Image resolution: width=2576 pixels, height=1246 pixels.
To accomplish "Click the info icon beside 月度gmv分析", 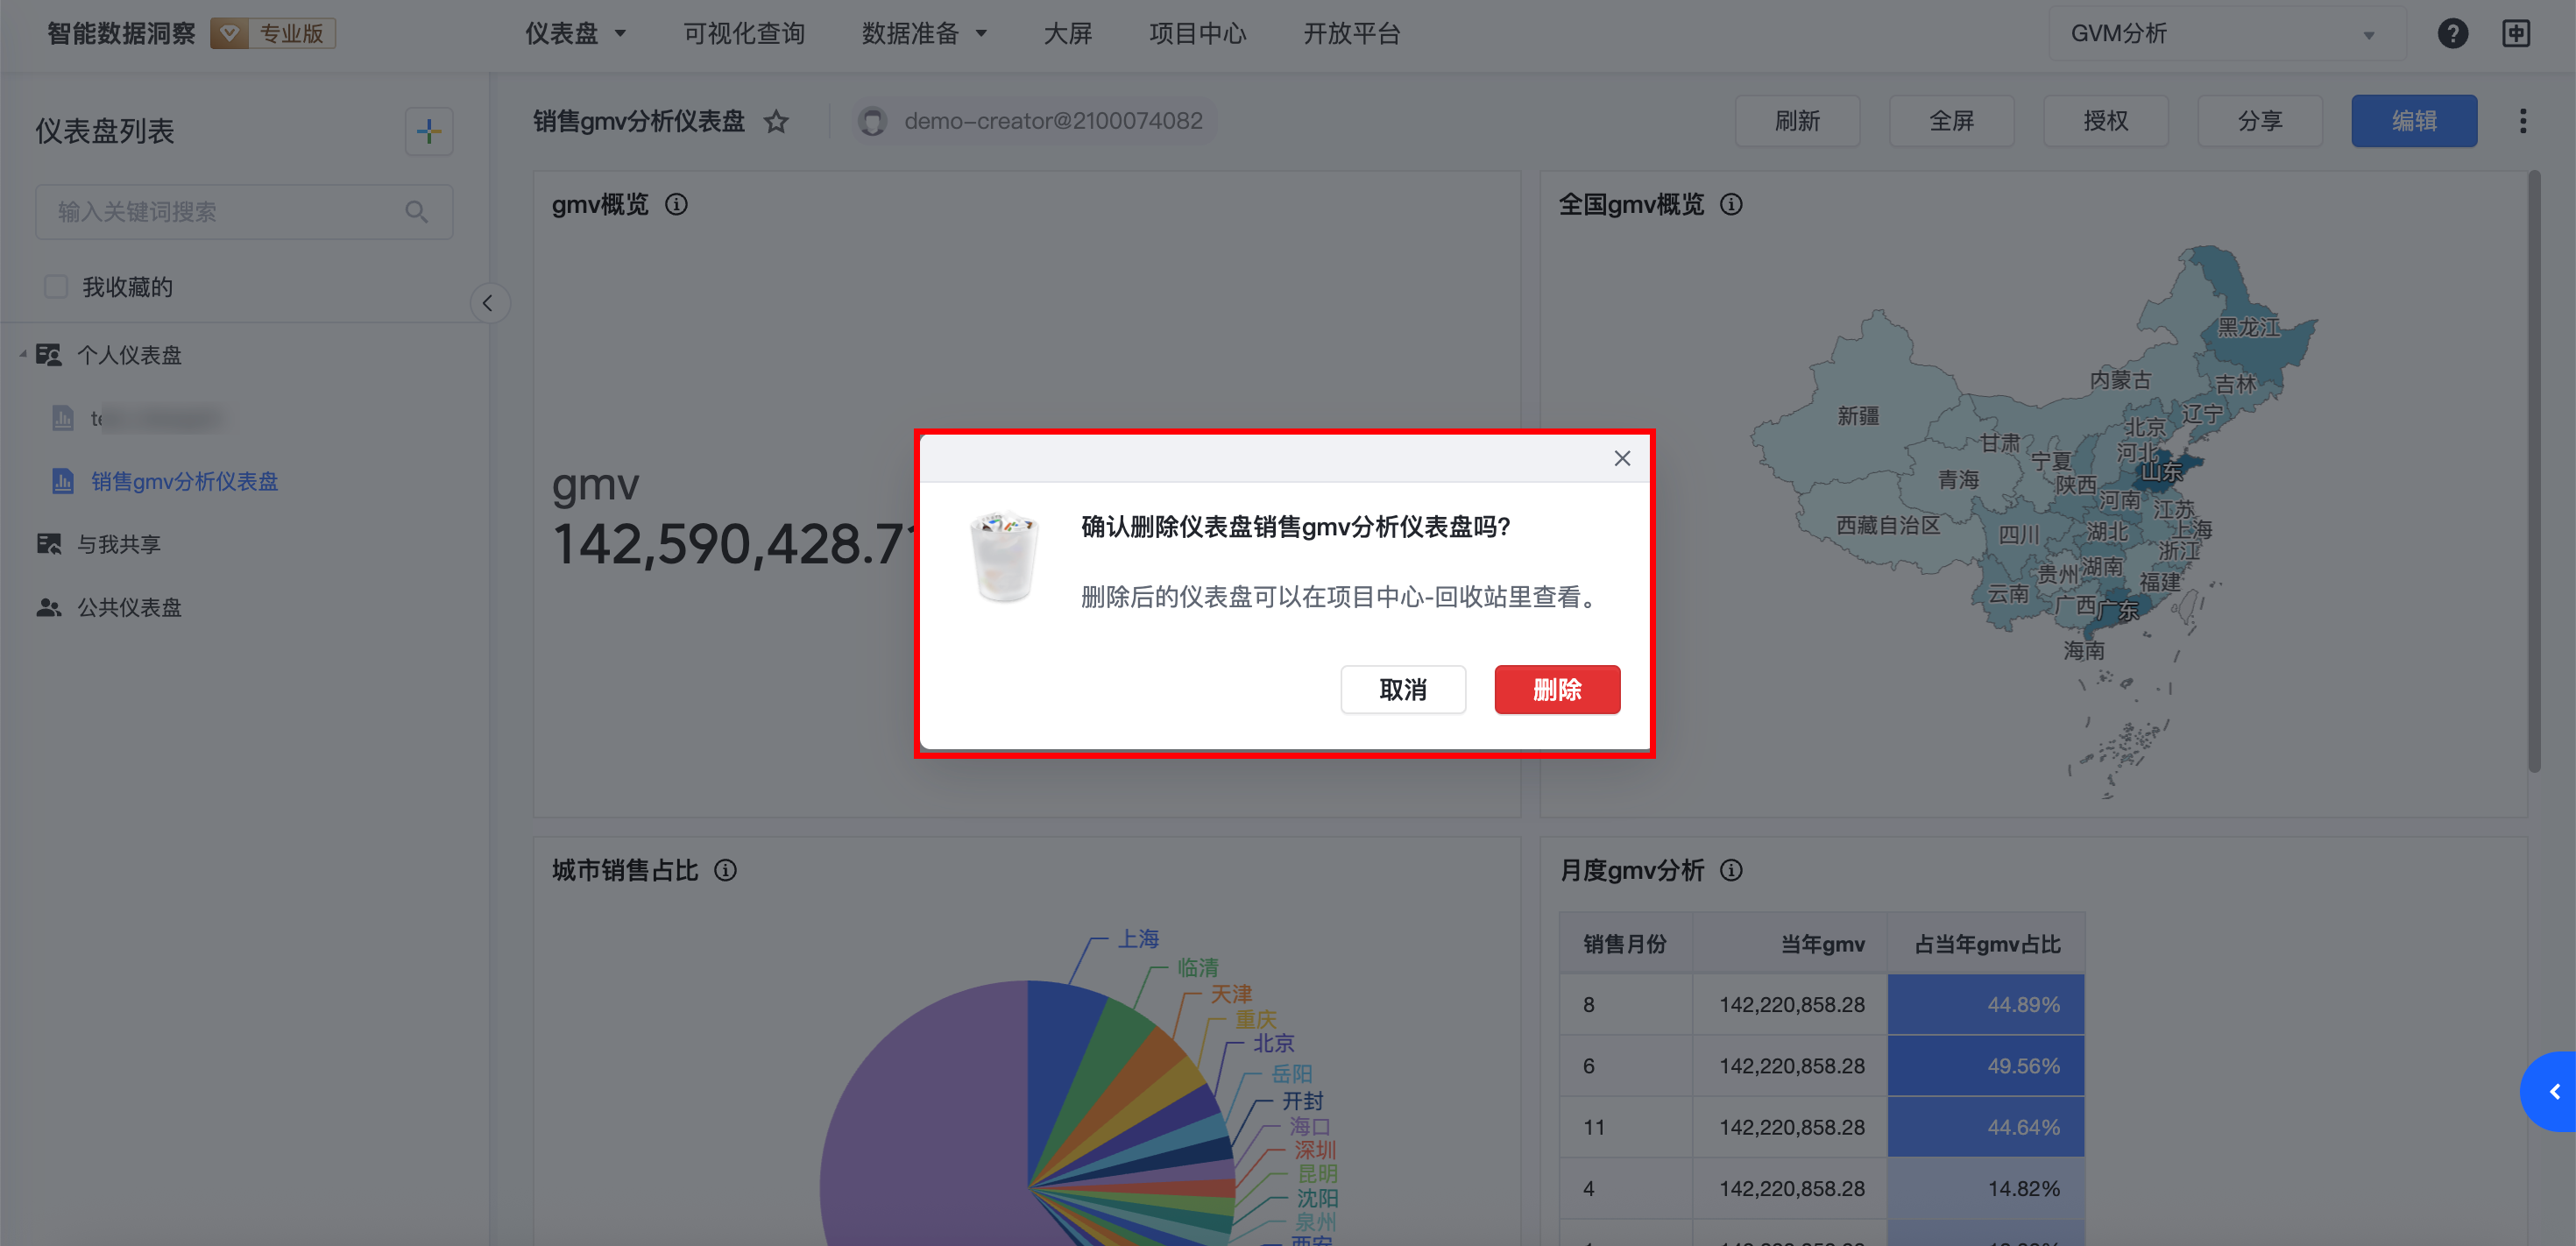I will pos(1731,870).
